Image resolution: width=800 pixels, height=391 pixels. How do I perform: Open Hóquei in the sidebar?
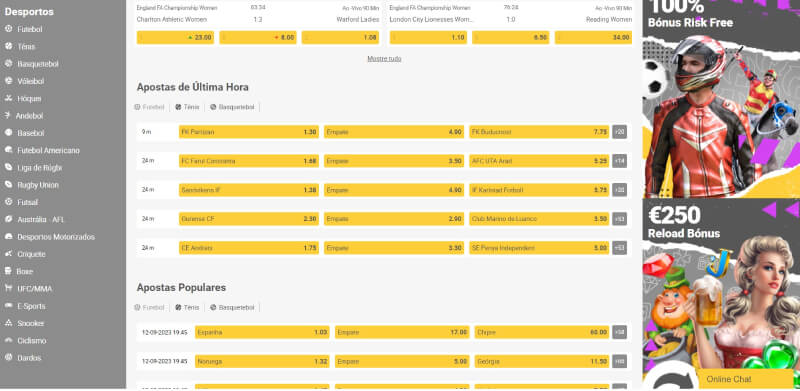pyautogui.click(x=29, y=99)
